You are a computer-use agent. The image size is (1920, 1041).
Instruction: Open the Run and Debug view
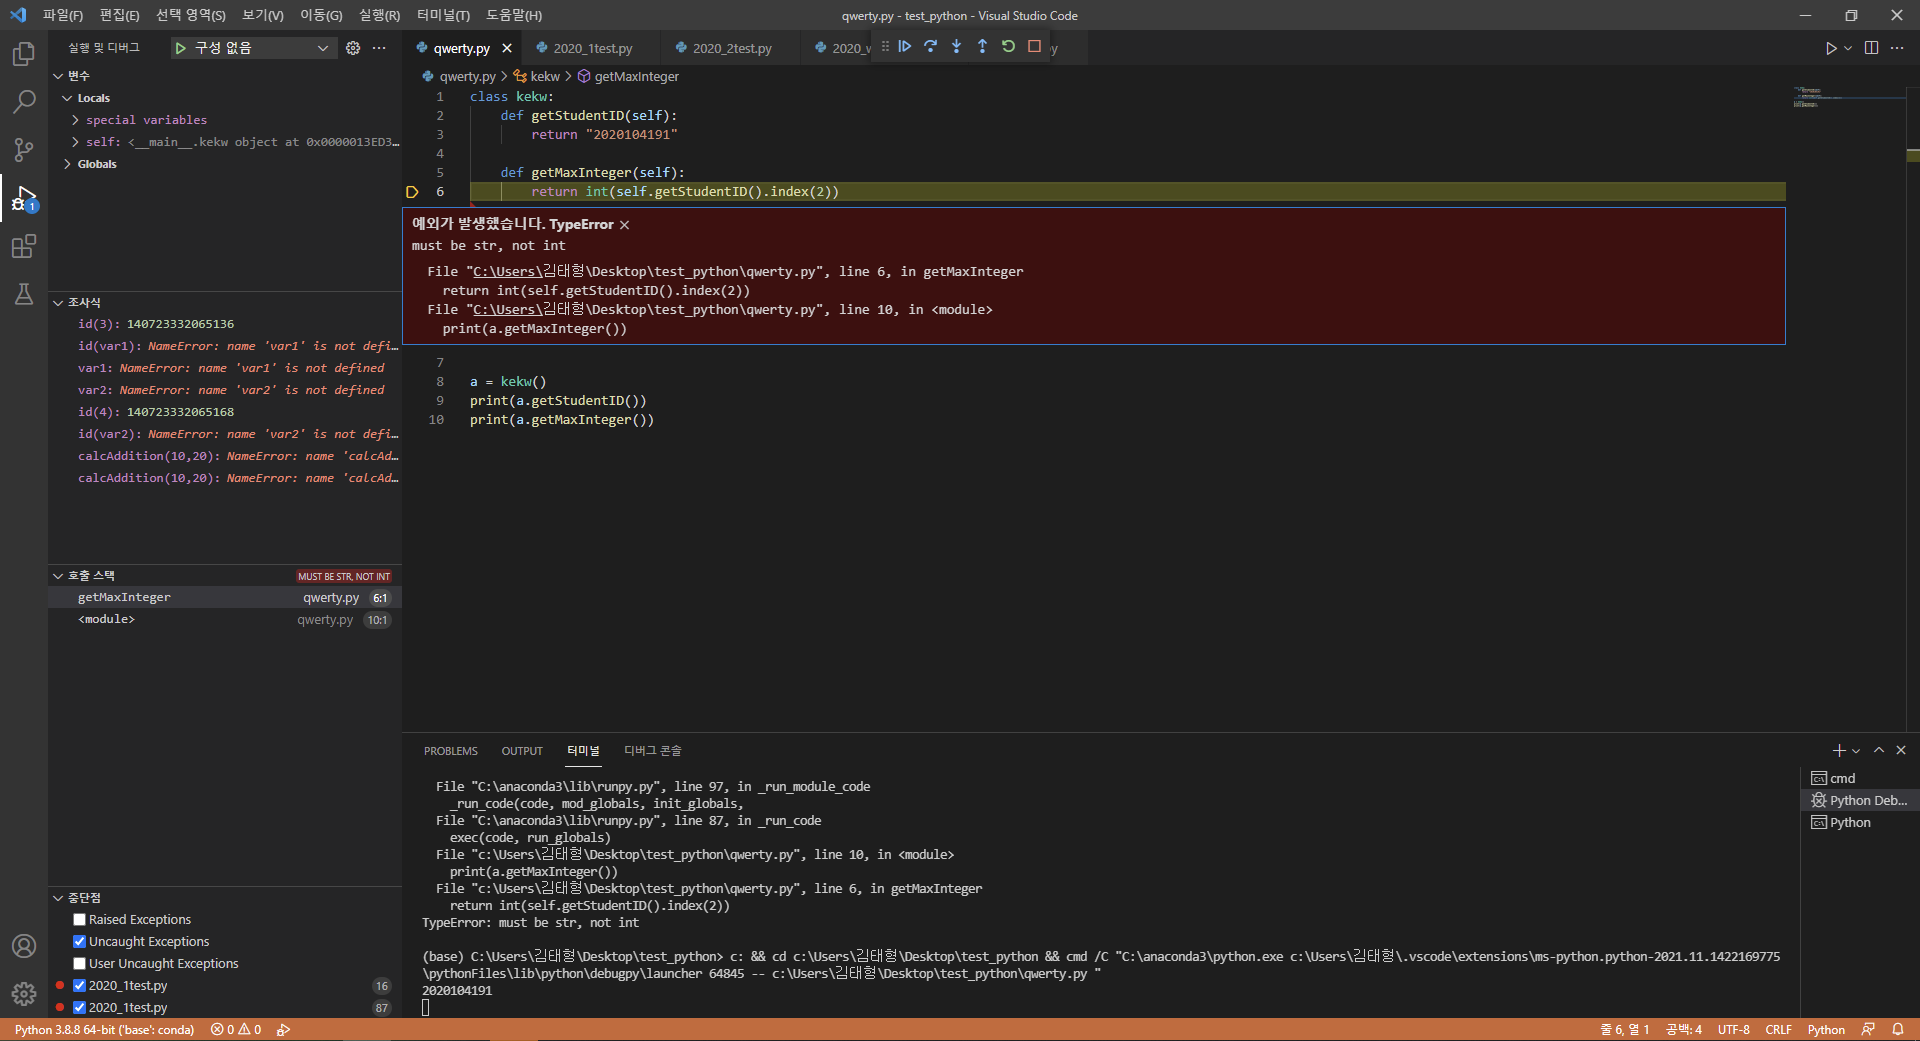tap(24, 198)
